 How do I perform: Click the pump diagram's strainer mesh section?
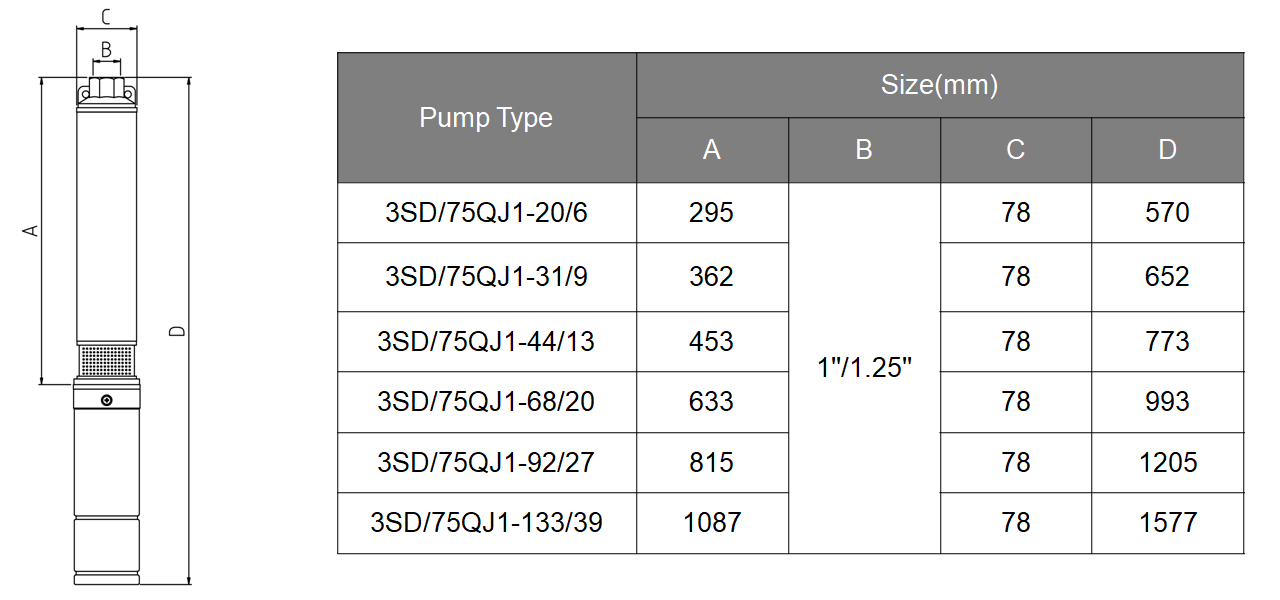click(x=106, y=360)
